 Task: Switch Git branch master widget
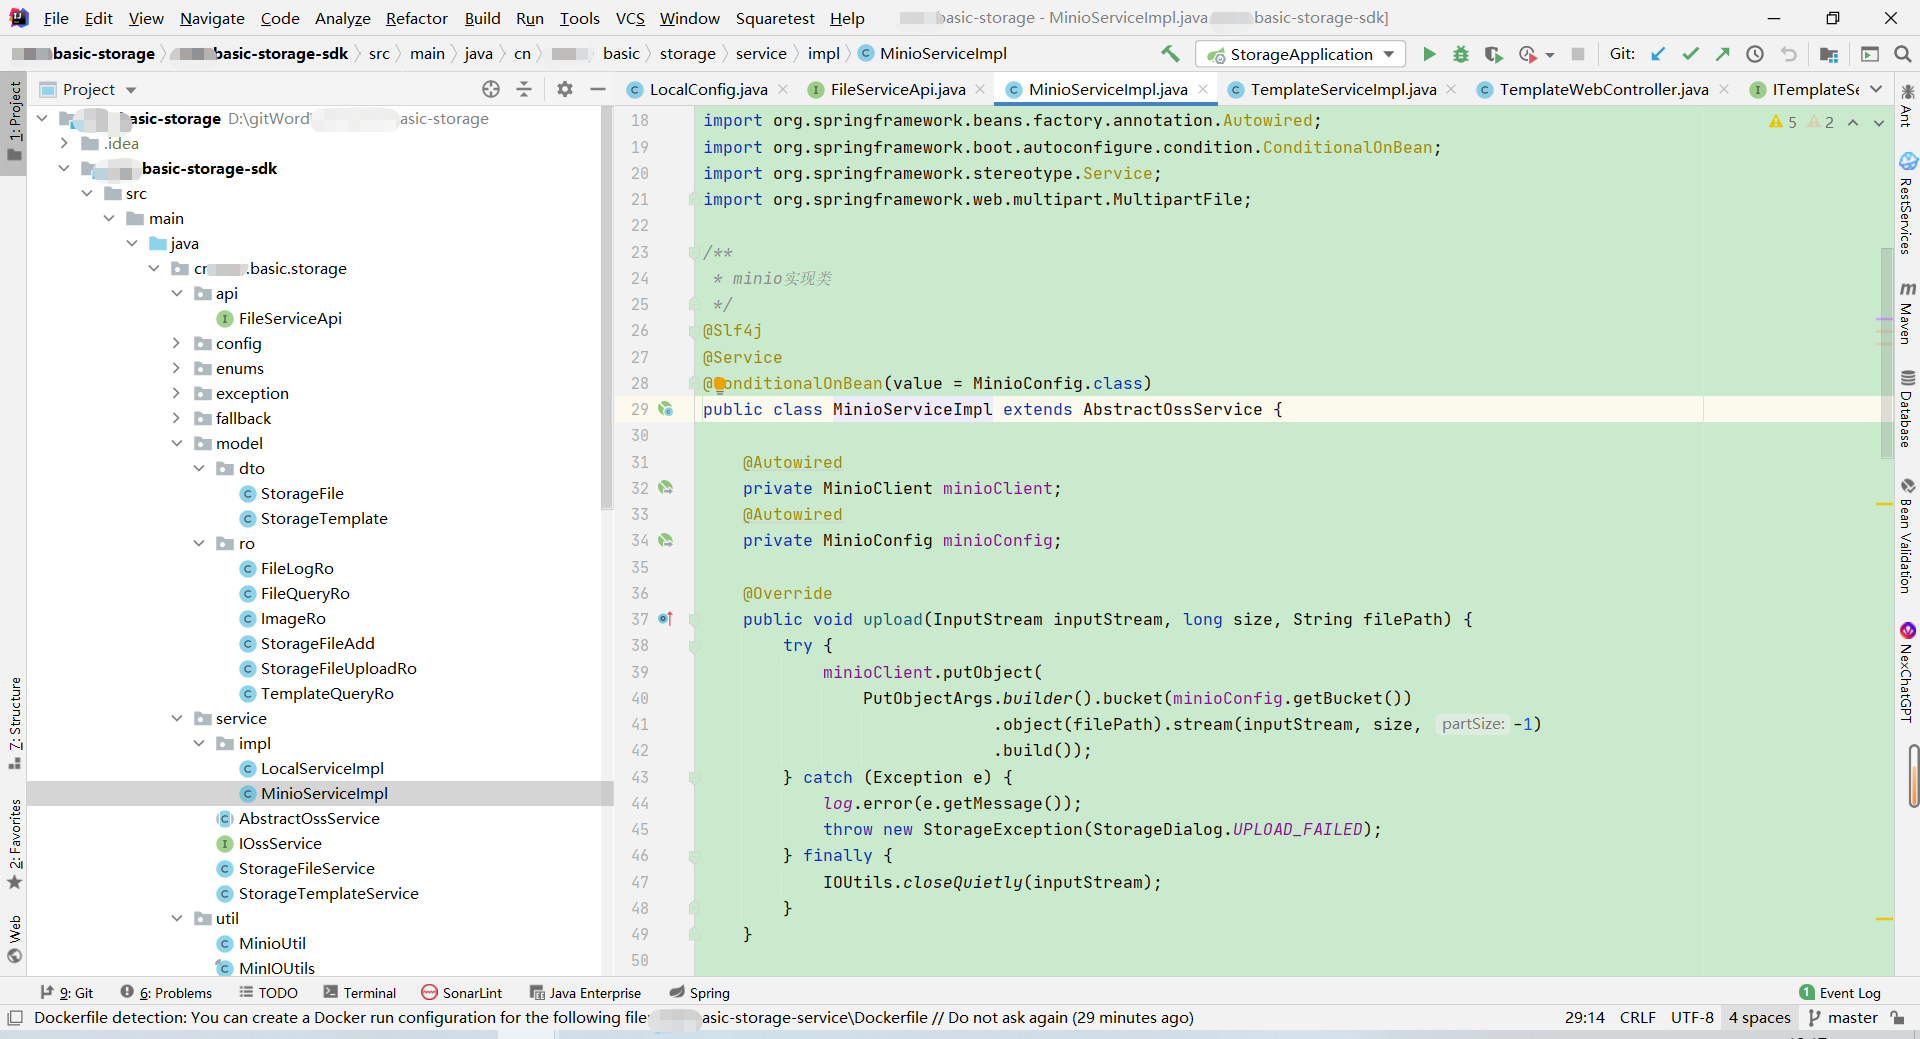[1843, 1017]
